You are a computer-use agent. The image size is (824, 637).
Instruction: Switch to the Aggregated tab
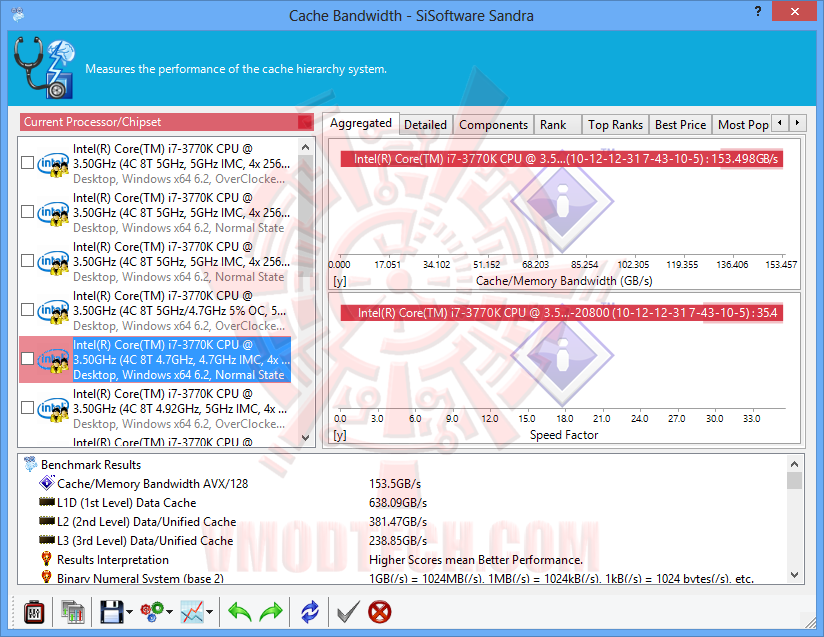pos(360,124)
